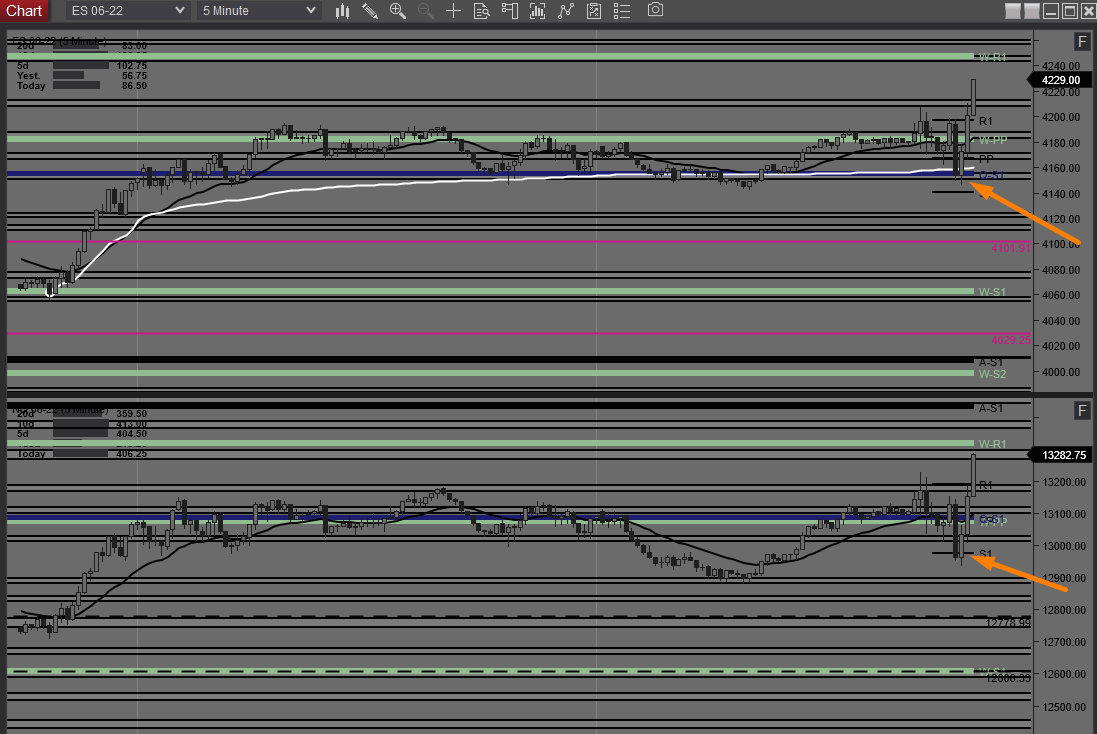The width and height of the screenshot is (1097, 734).
Task: Maximize the chart window
Action: click(x=1070, y=10)
